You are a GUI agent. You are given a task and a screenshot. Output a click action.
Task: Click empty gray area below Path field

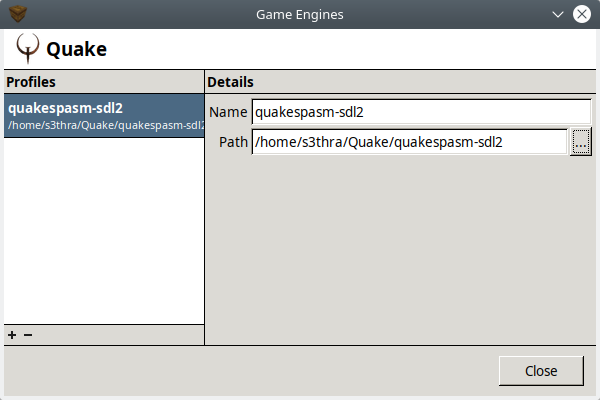click(x=400, y=249)
